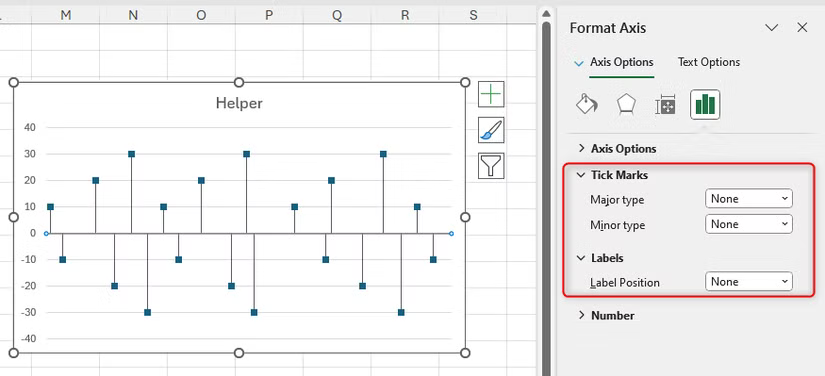
Task: Select Axis Options bar chart icon
Action: [x=705, y=104]
